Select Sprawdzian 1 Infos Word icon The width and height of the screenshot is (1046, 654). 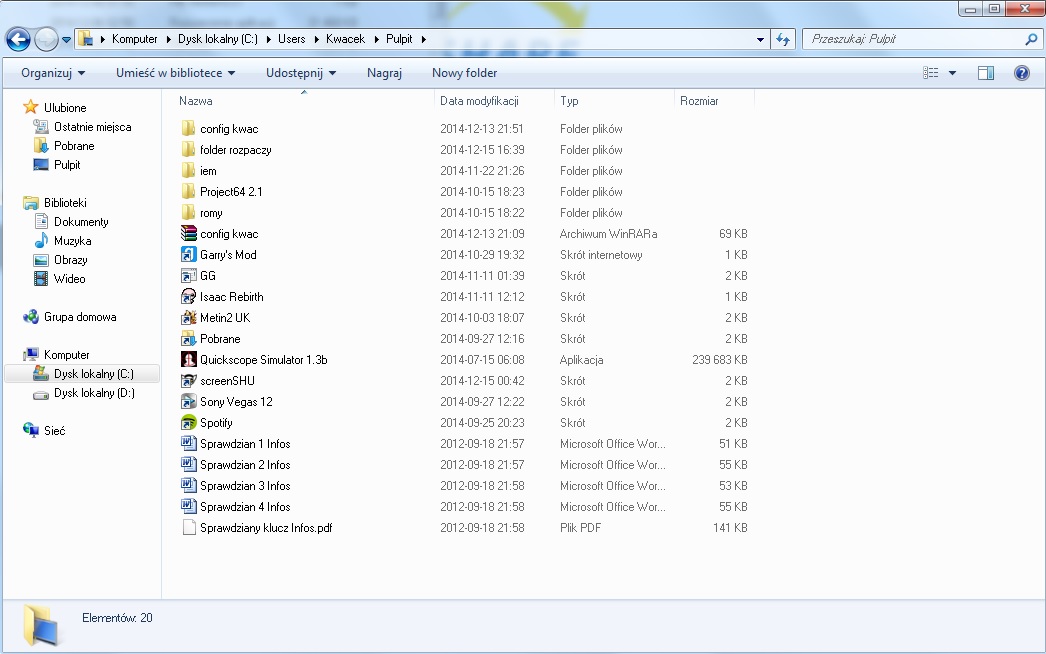tap(189, 443)
